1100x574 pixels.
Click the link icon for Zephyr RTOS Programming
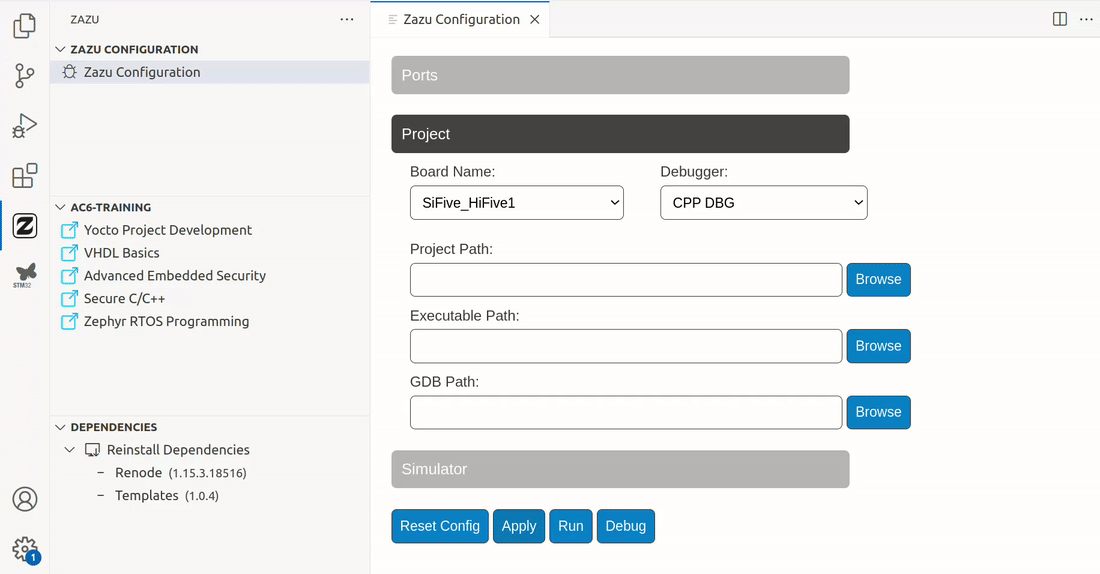tap(69, 321)
